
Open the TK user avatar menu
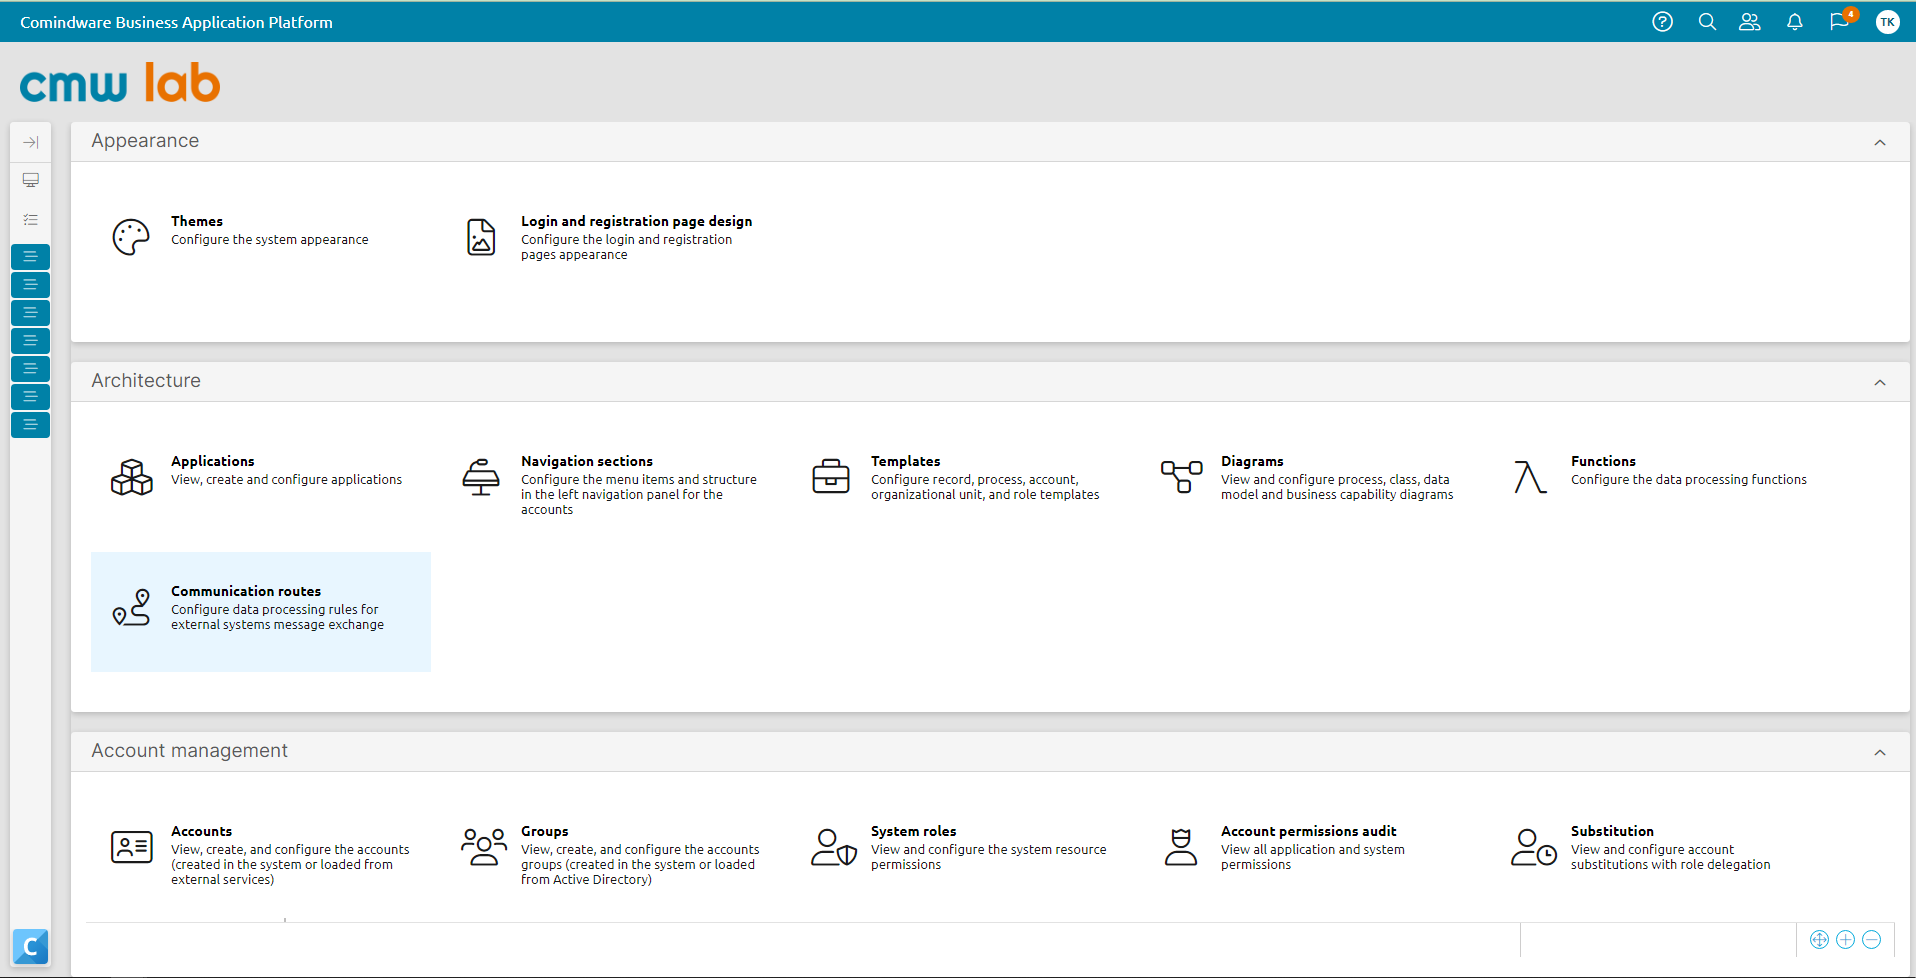pos(1887,22)
